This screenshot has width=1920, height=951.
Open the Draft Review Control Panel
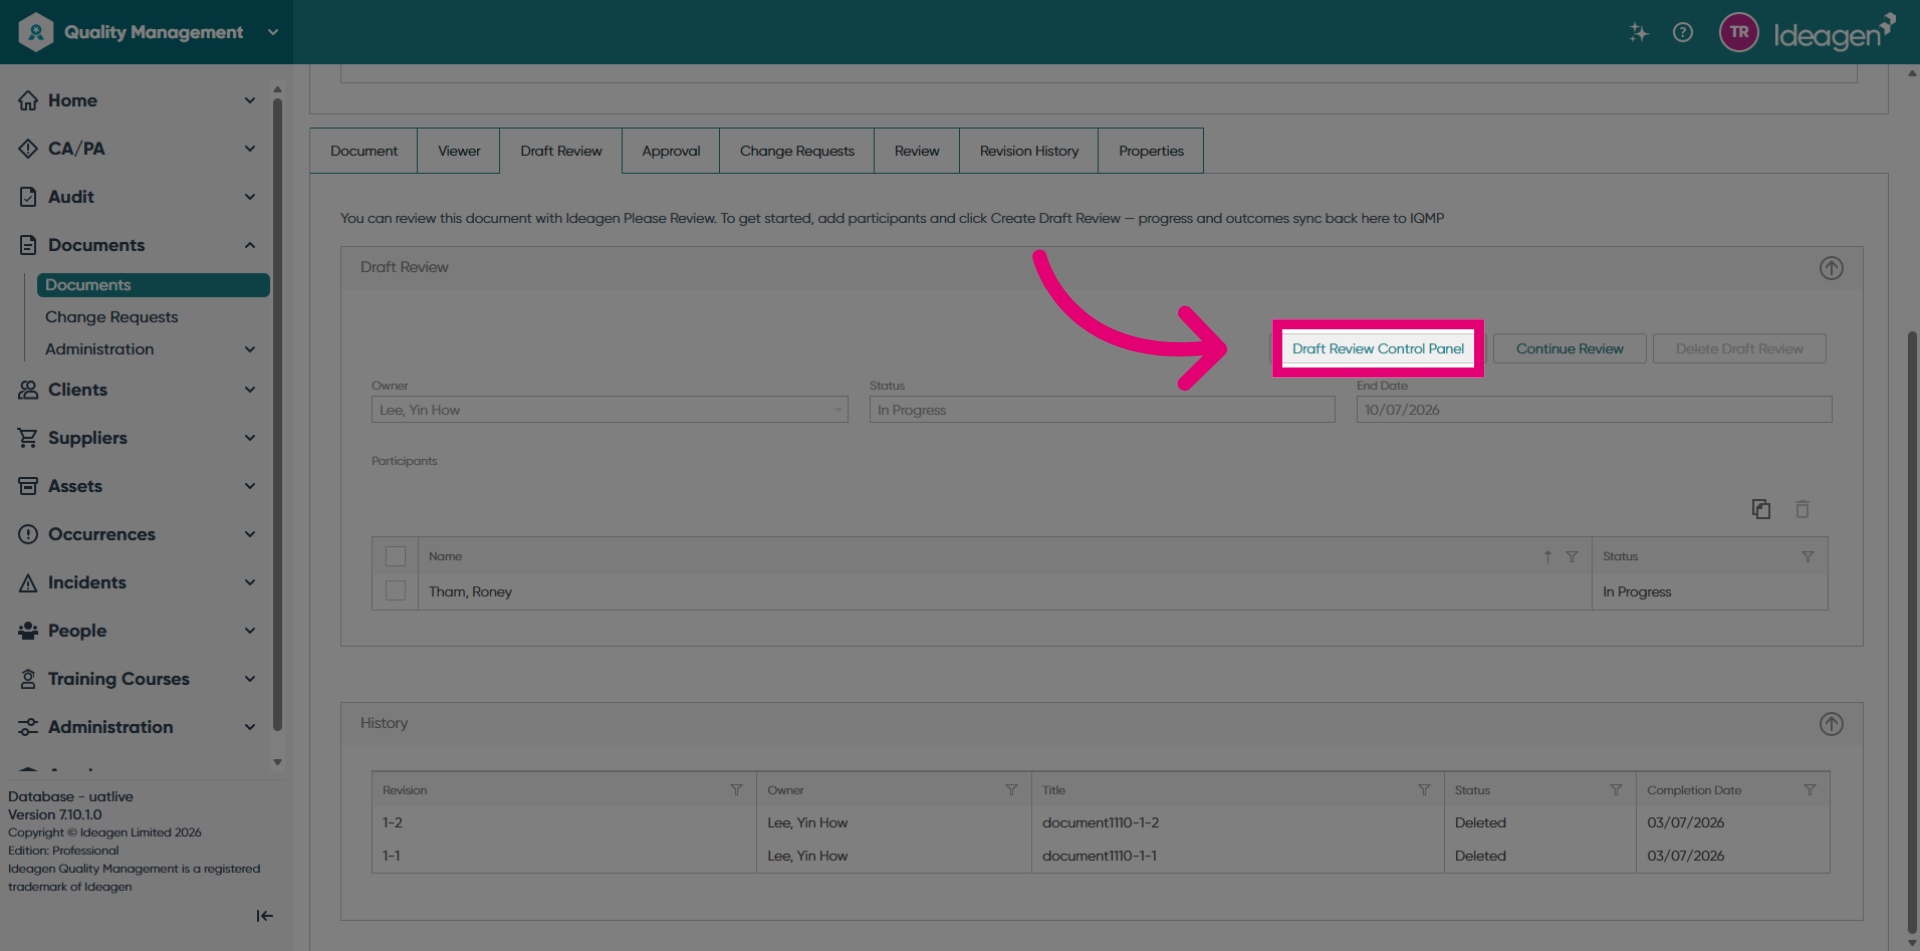[1378, 349]
